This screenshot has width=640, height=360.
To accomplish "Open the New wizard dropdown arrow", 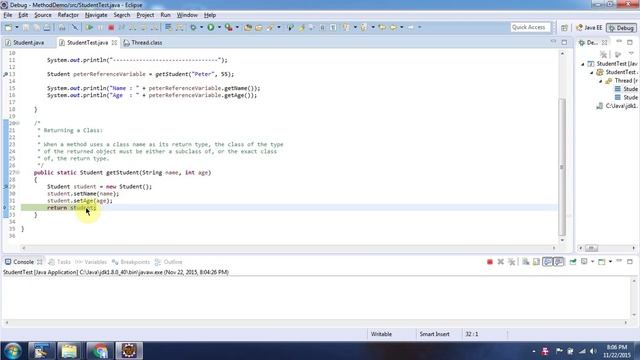I will point(17,27).
